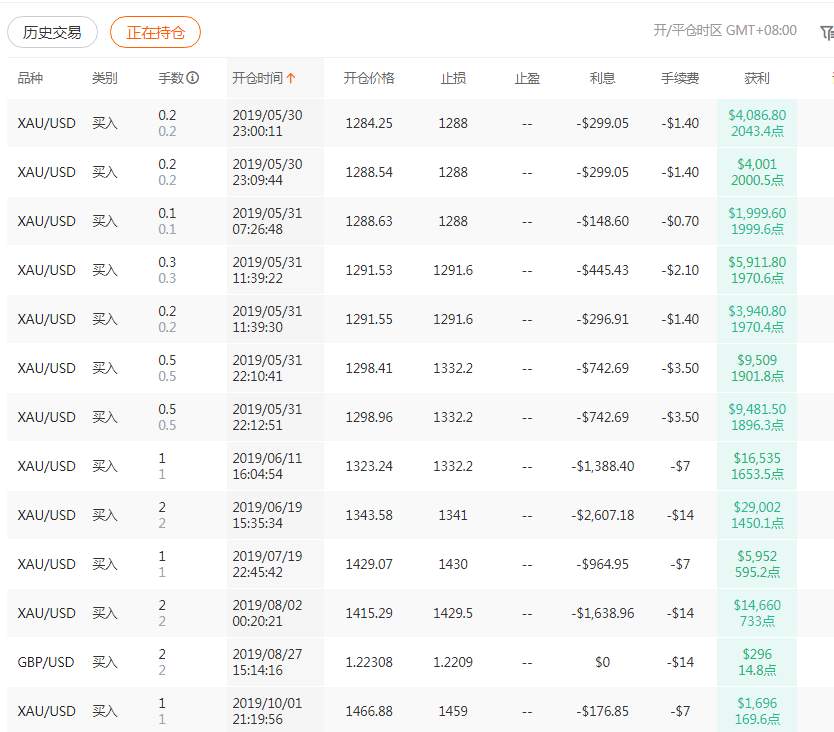Screen dimensions: 834x732
Task: Click the open time 2019/06/11 16:04:54
Action: [267, 466]
